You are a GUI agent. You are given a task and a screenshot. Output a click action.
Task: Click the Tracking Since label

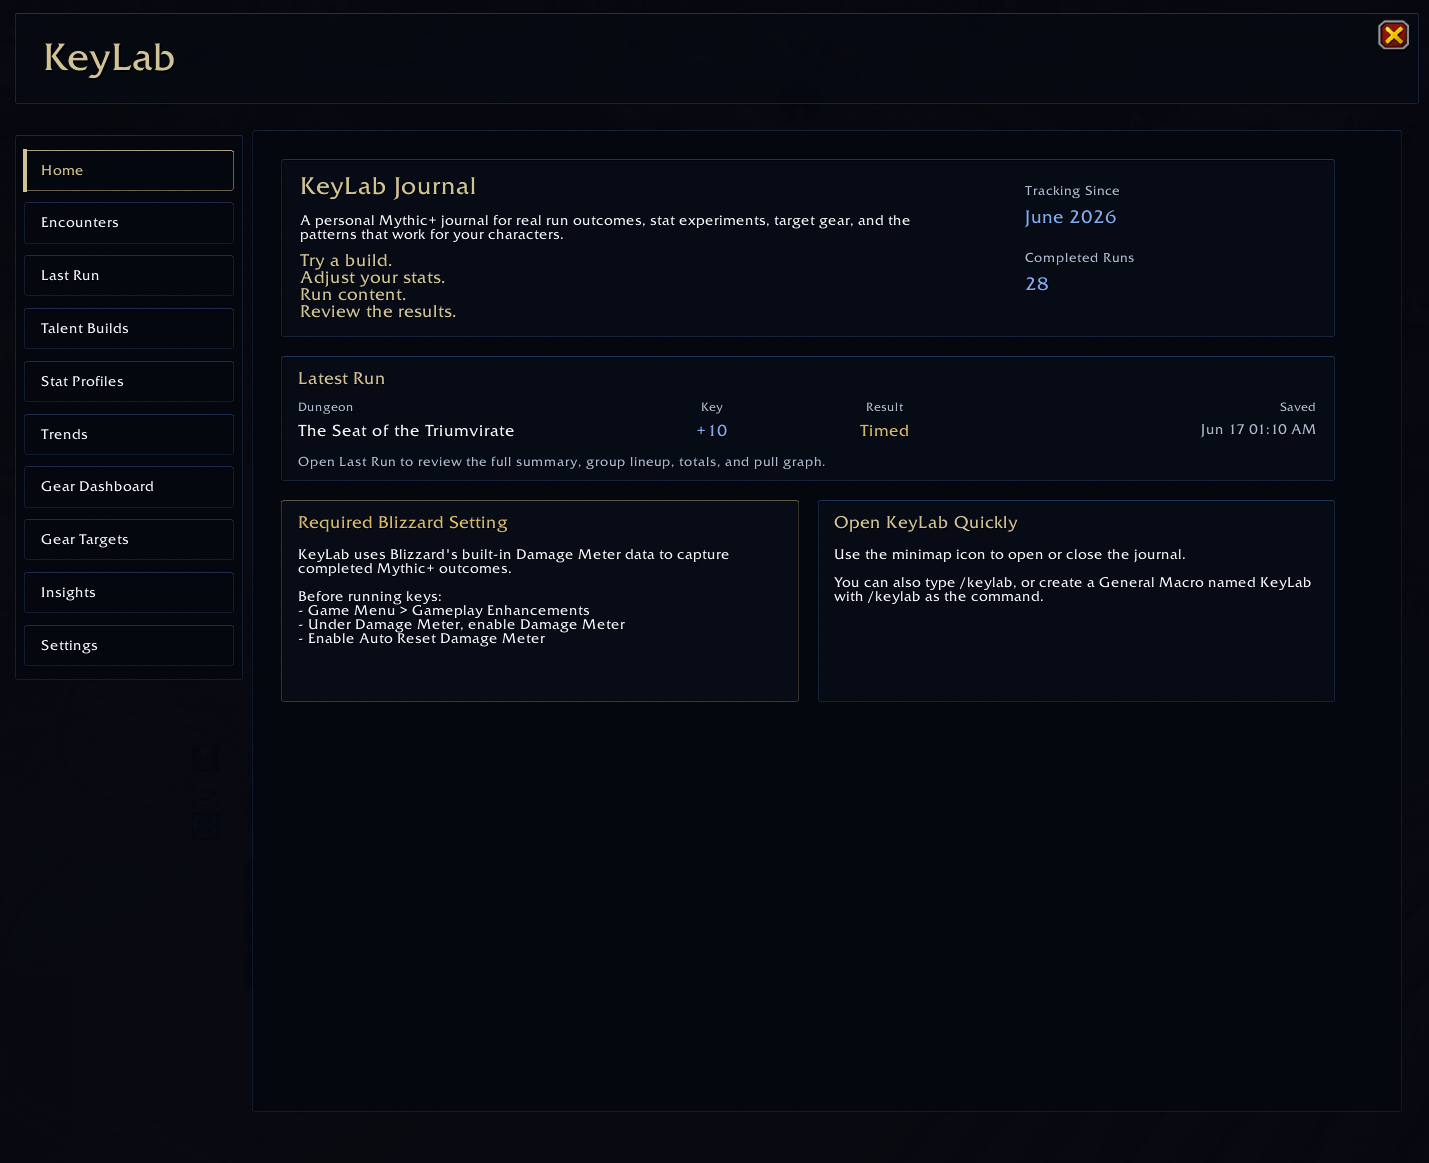coord(1072,191)
